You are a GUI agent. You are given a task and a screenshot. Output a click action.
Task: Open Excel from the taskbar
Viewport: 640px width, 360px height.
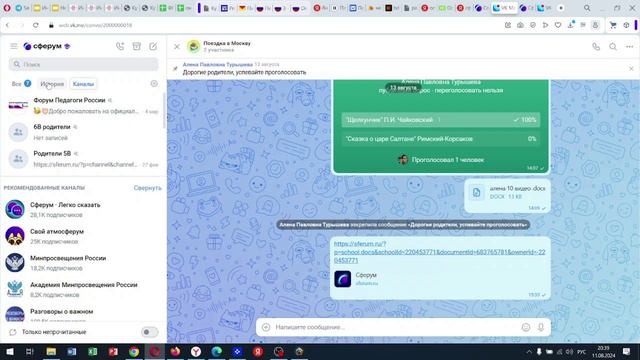click(x=93, y=351)
